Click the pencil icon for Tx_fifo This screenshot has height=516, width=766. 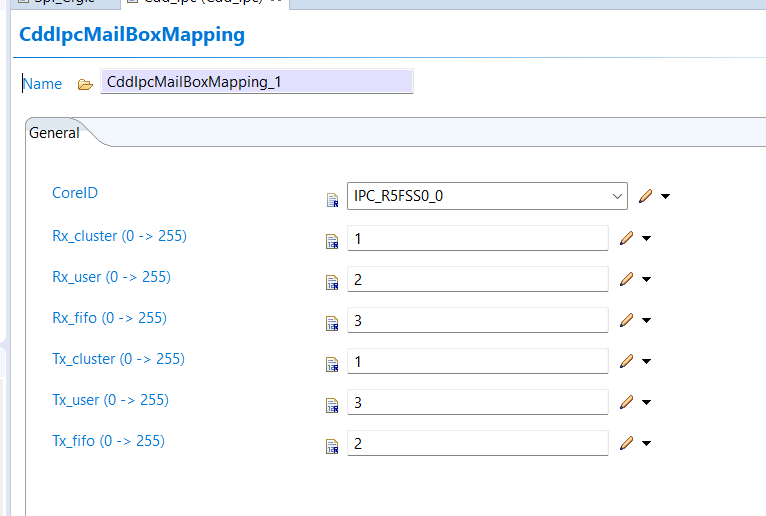(x=626, y=443)
